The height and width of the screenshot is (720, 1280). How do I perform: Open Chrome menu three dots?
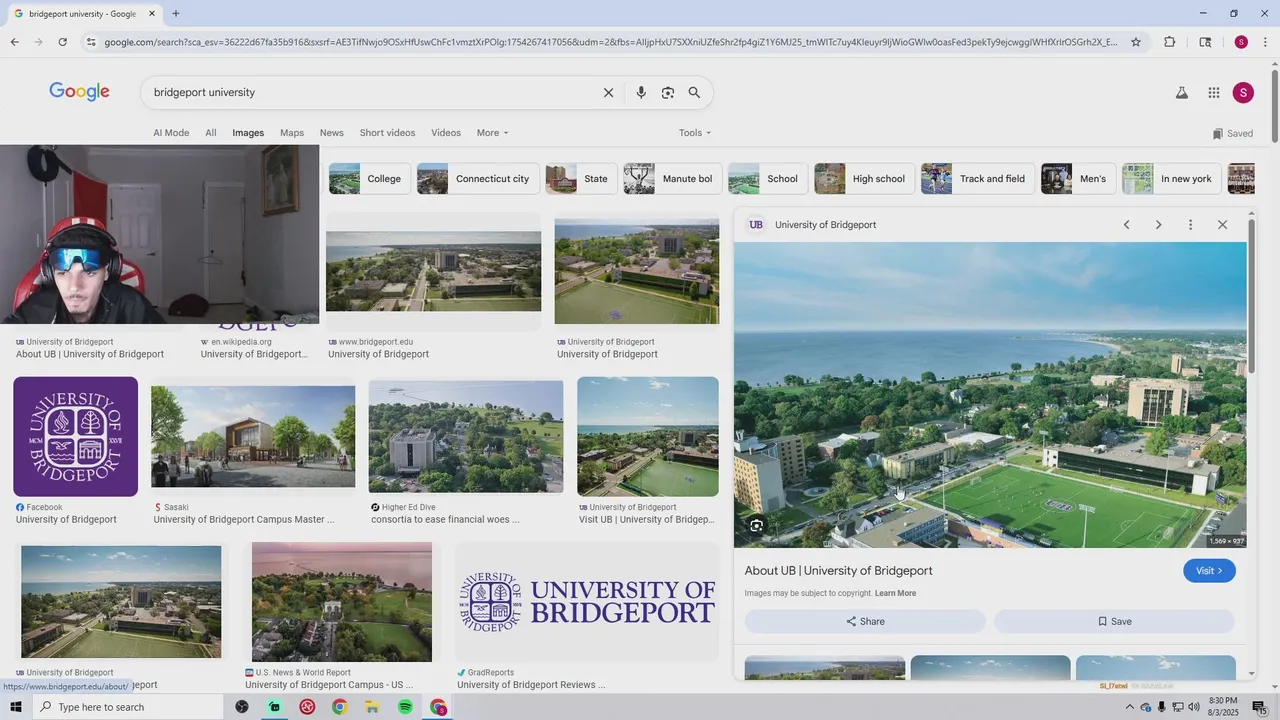tap(1266, 42)
